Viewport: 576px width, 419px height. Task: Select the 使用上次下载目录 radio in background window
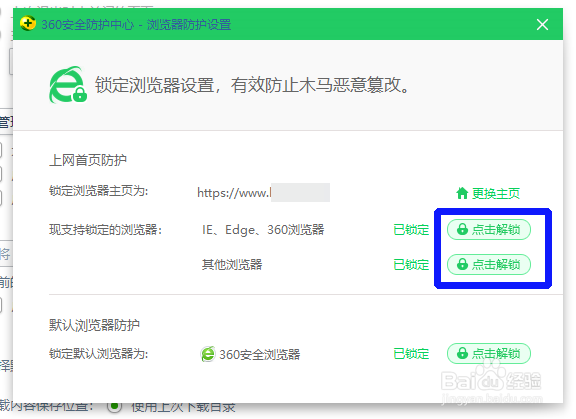pos(115,406)
